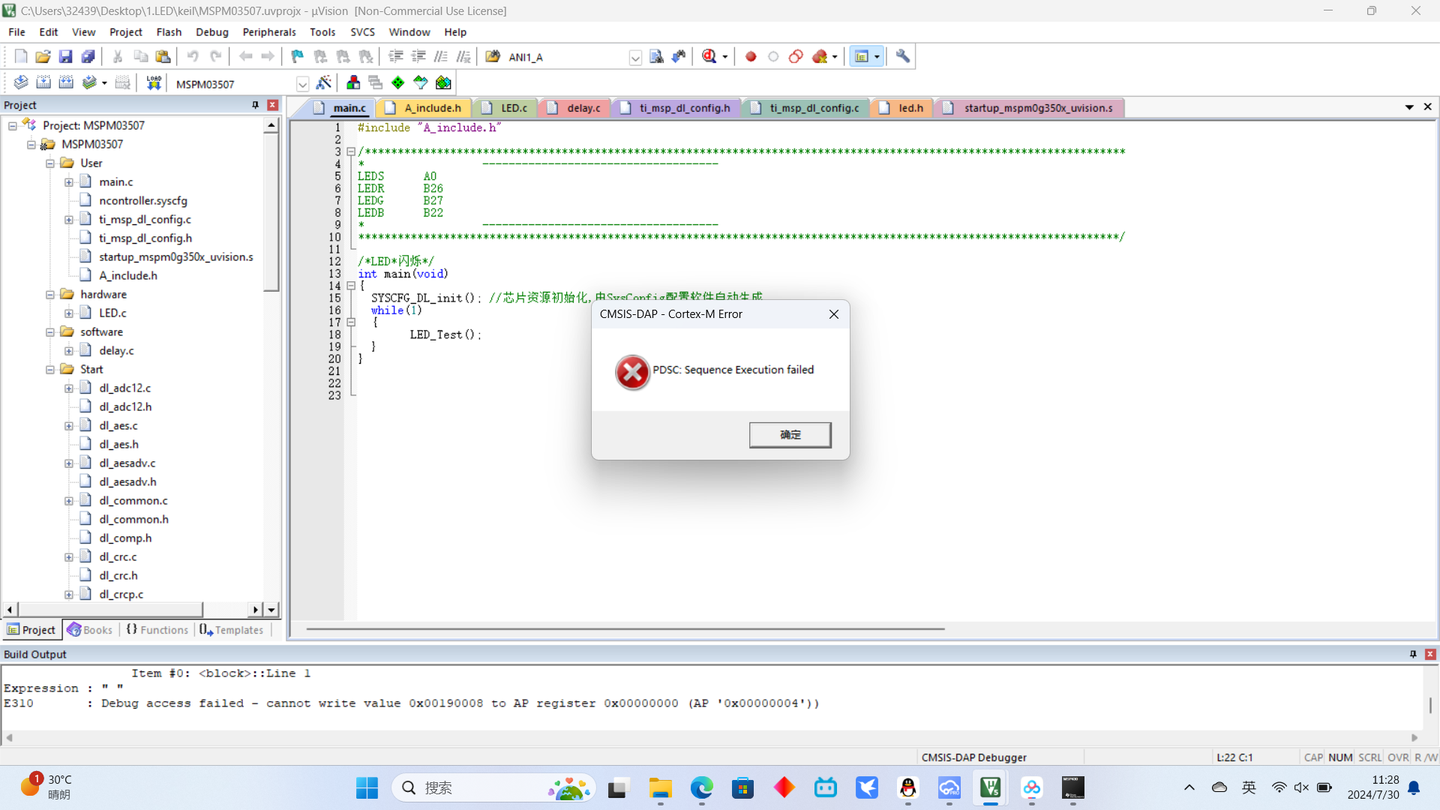This screenshot has height=810, width=1440.
Task: Open Options for Target magic wand icon
Action: pyautogui.click(x=324, y=84)
